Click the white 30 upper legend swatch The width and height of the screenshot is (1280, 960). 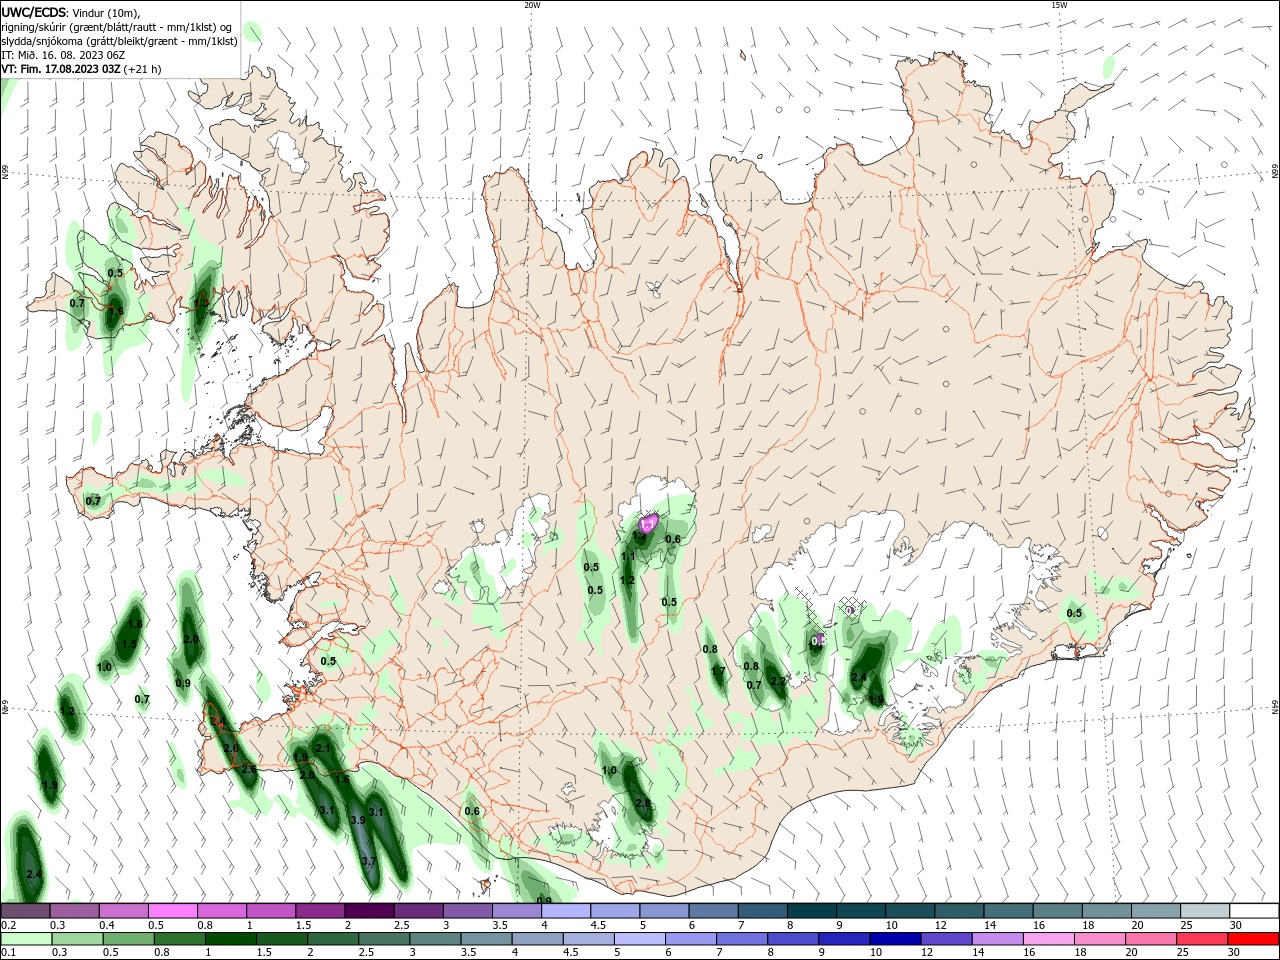[x=1253, y=911]
